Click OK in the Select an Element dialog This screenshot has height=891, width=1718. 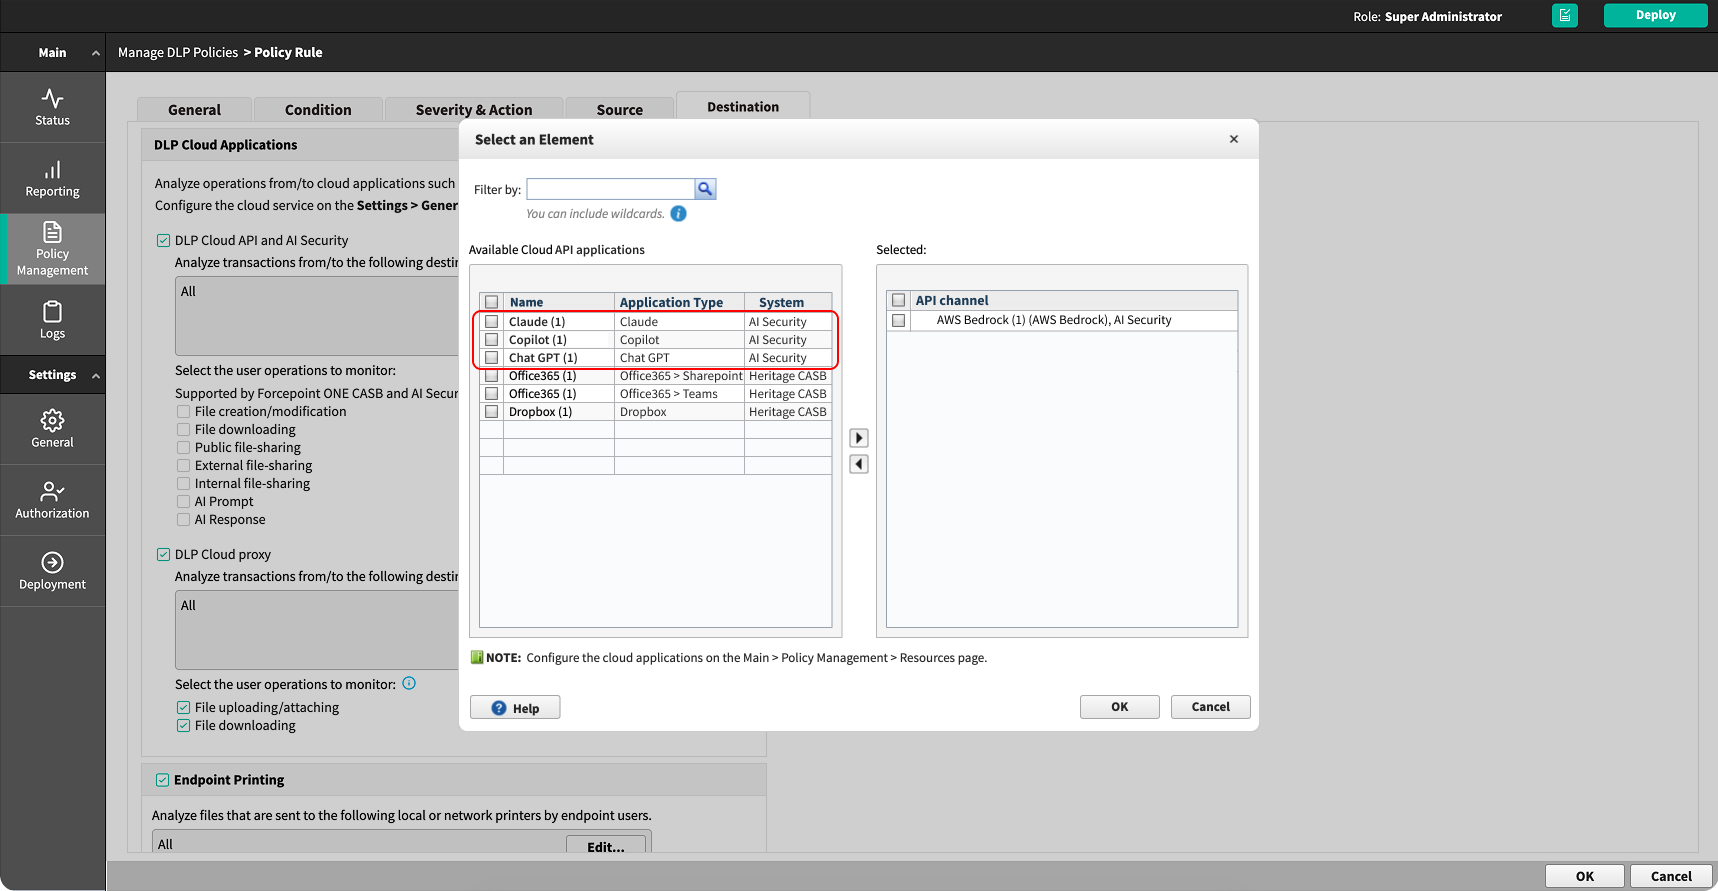(x=1119, y=707)
